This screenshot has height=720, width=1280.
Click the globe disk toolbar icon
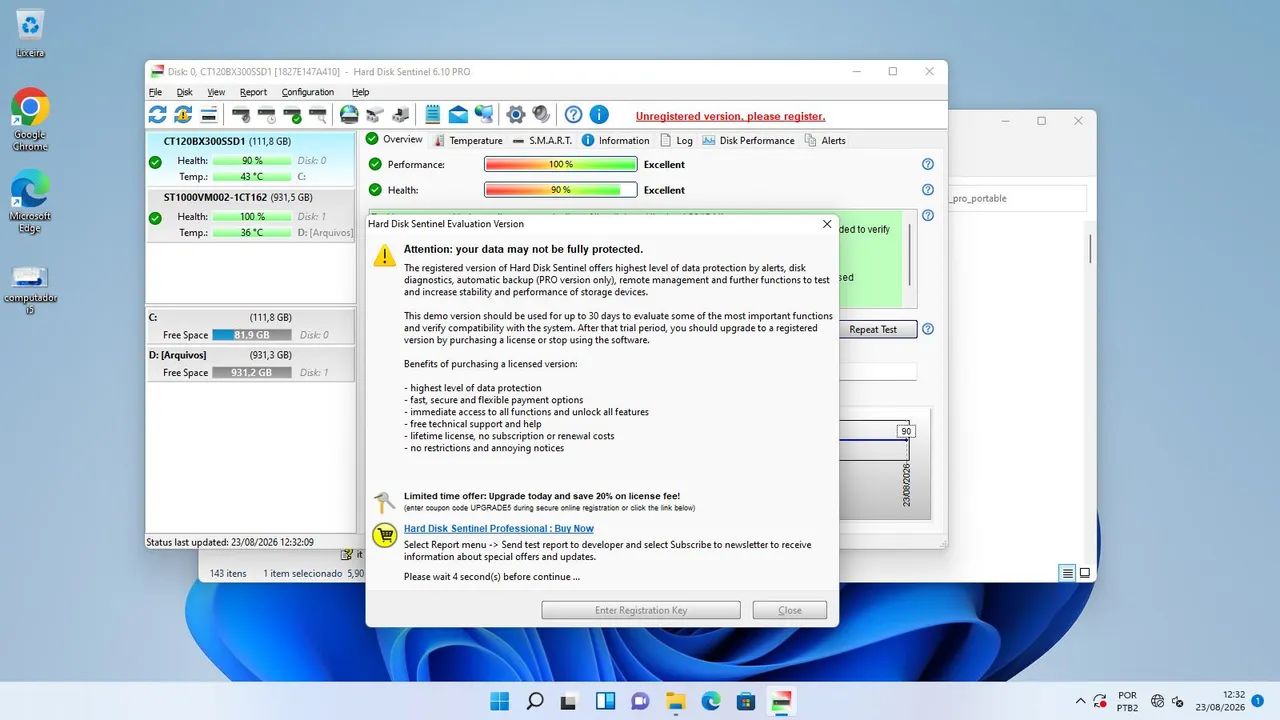point(349,115)
